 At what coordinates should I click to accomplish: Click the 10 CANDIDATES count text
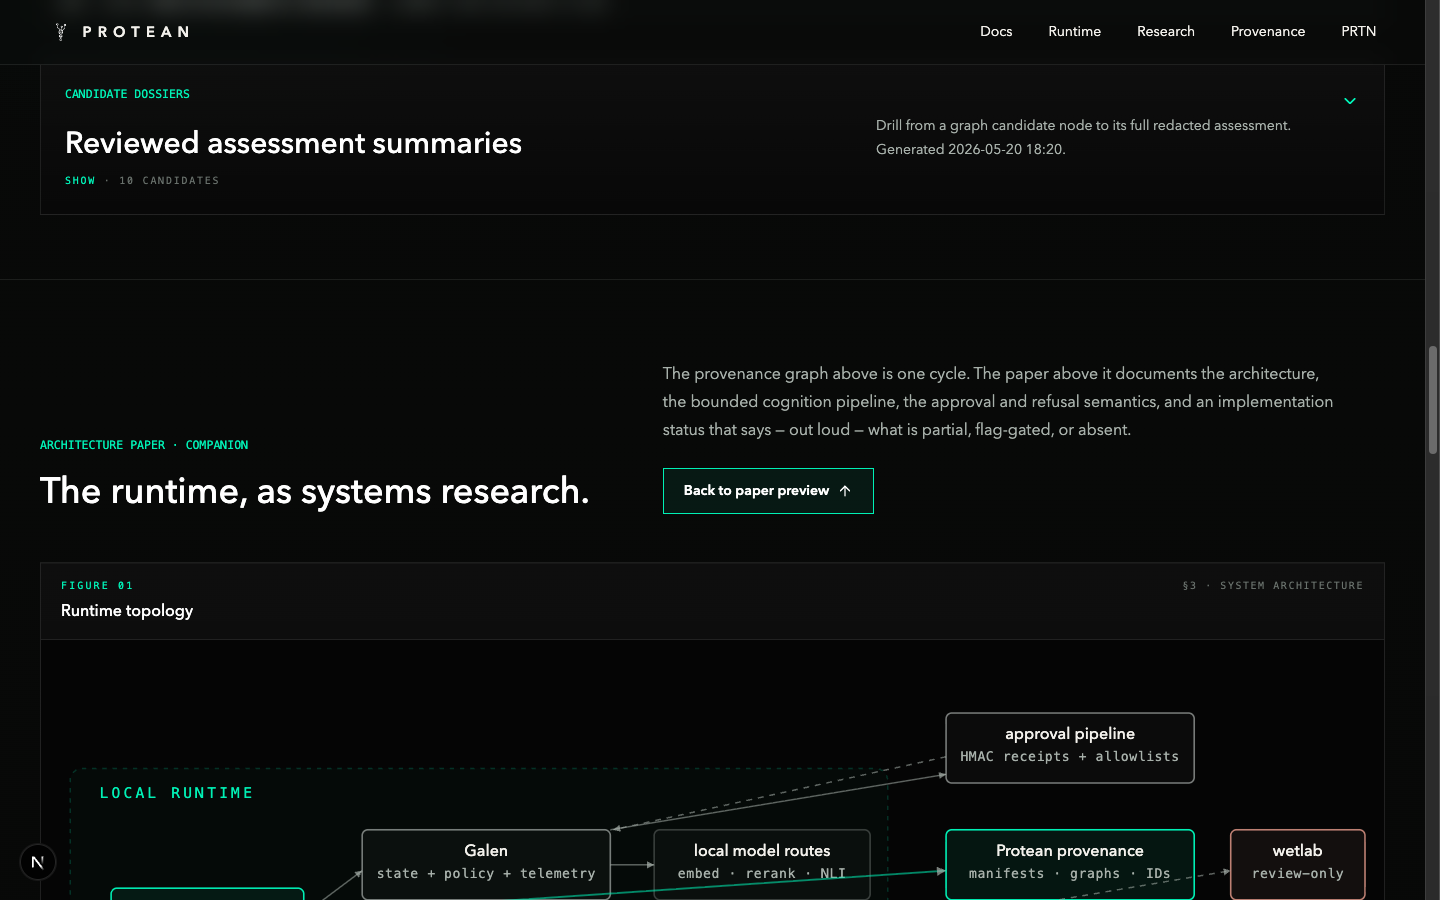(169, 181)
